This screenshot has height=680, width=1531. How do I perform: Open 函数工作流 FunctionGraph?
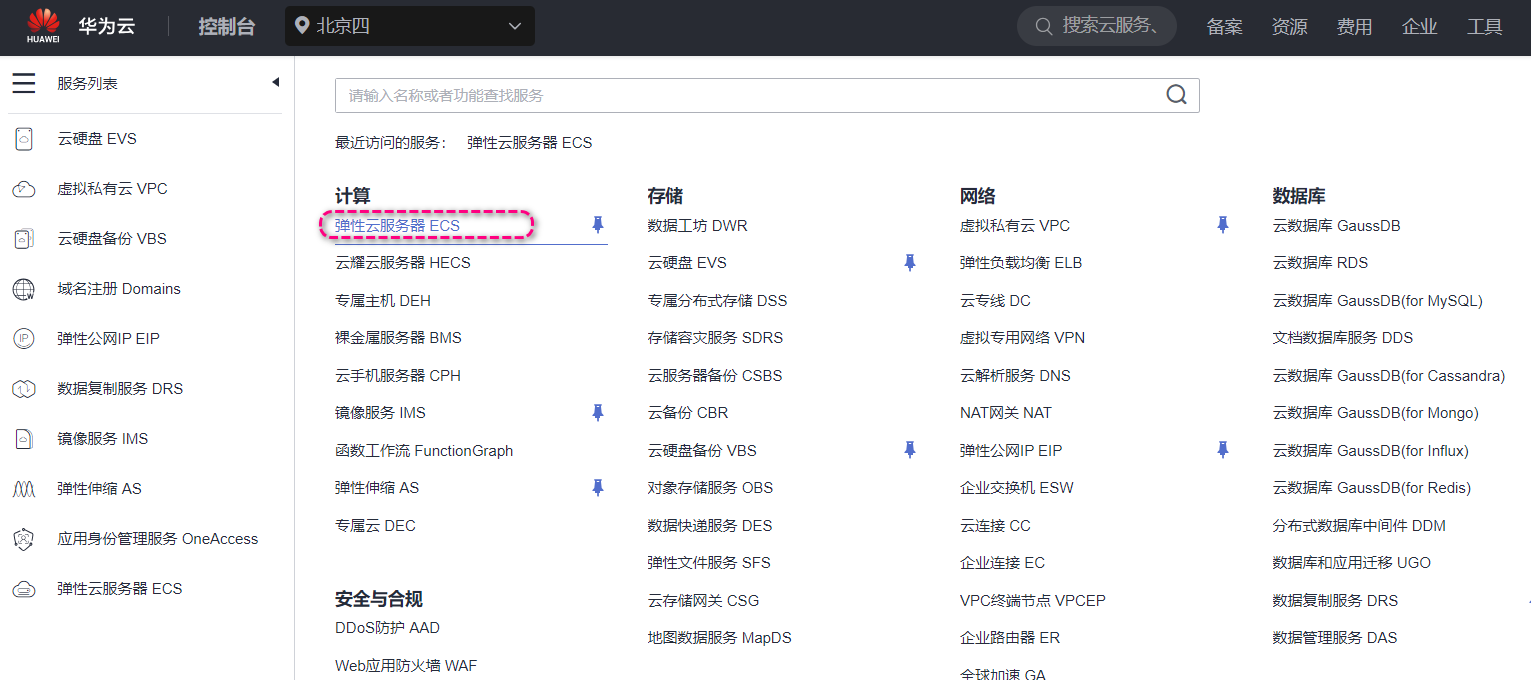(x=424, y=451)
